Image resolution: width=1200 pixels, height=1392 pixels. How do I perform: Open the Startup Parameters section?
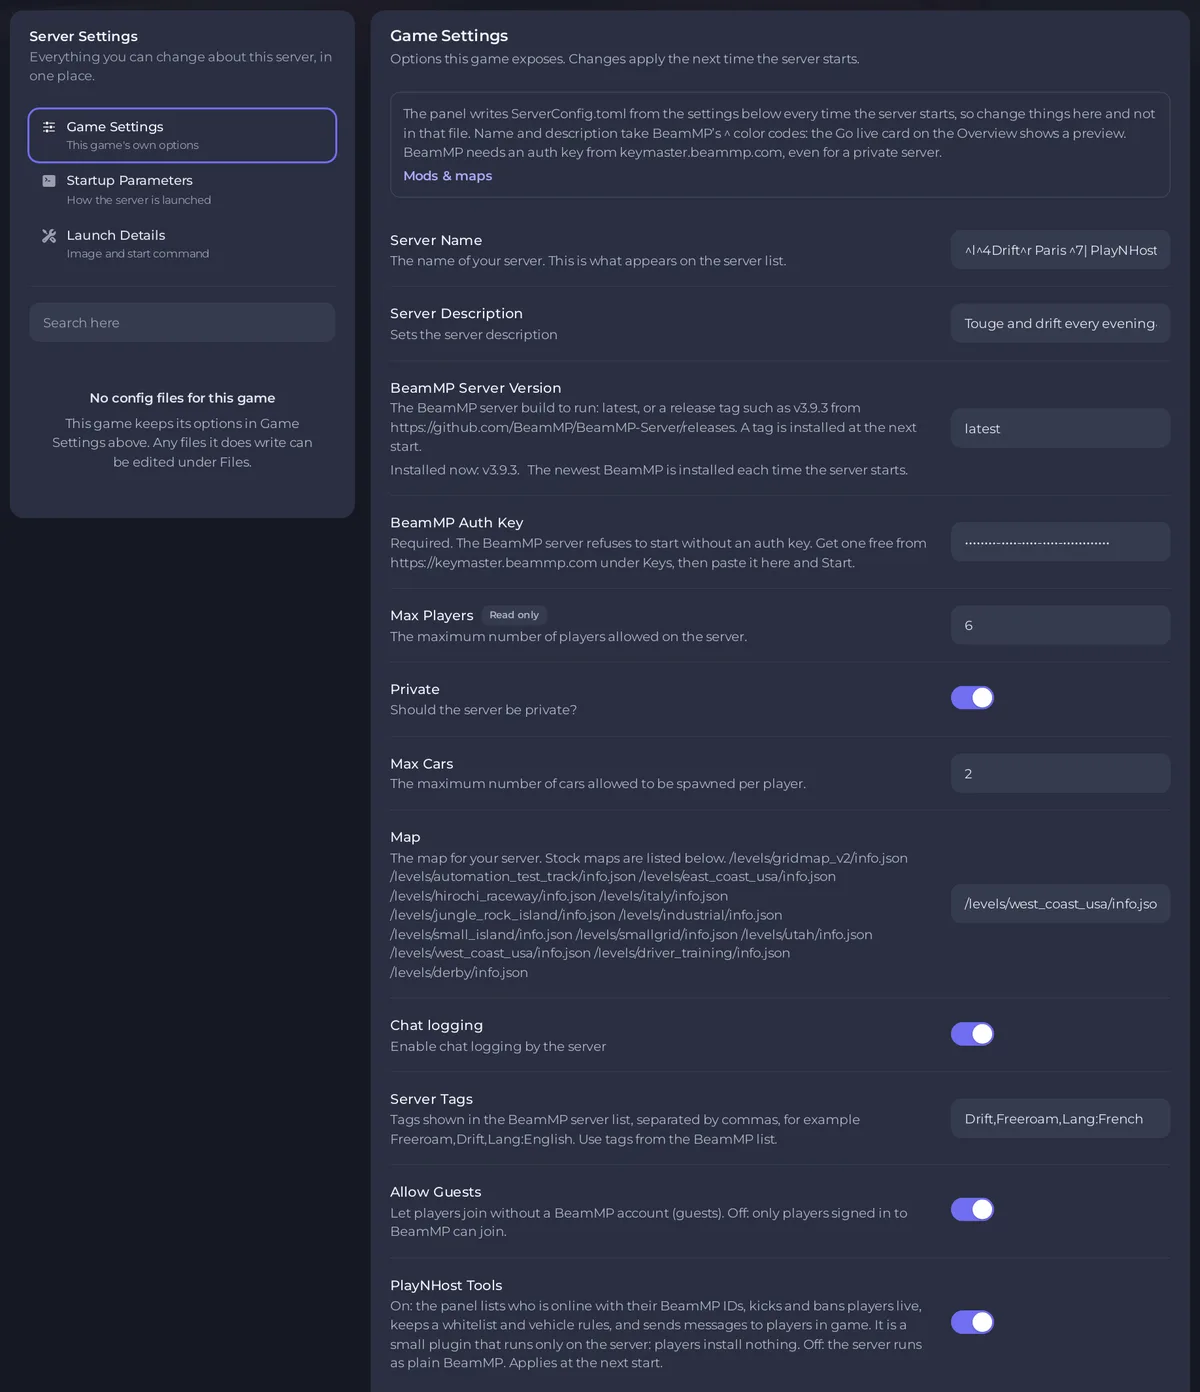pyautogui.click(x=182, y=189)
